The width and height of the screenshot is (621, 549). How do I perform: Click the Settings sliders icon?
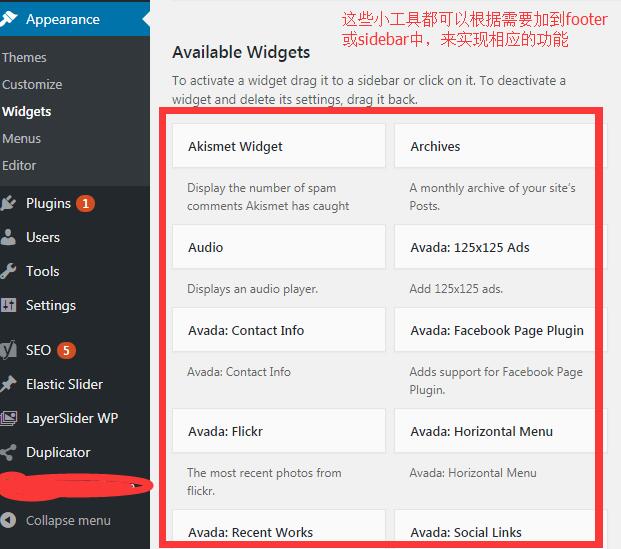[8, 305]
